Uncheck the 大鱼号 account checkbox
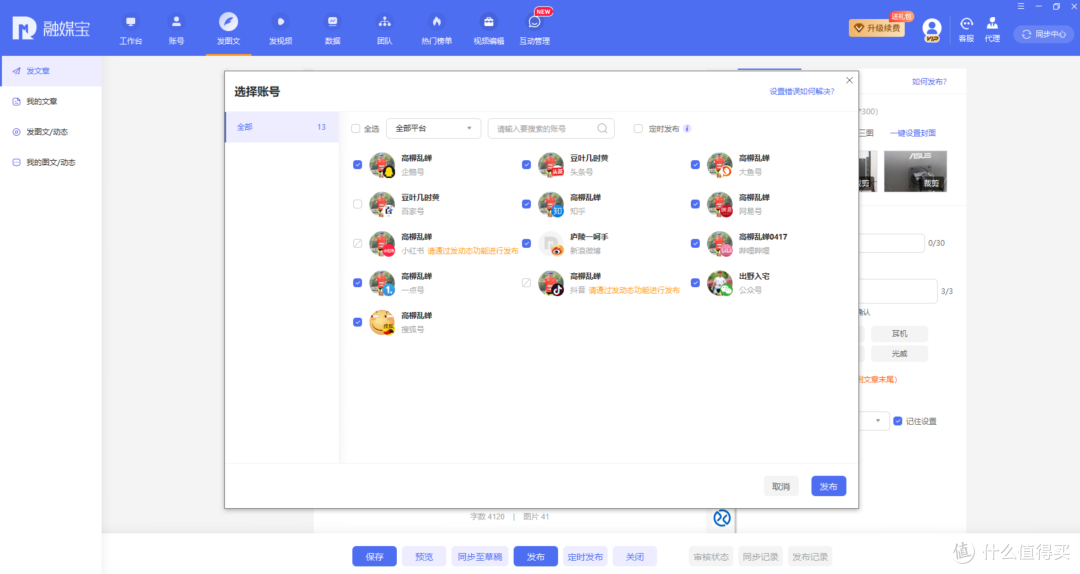This screenshot has width=1080, height=574. (695, 165)
